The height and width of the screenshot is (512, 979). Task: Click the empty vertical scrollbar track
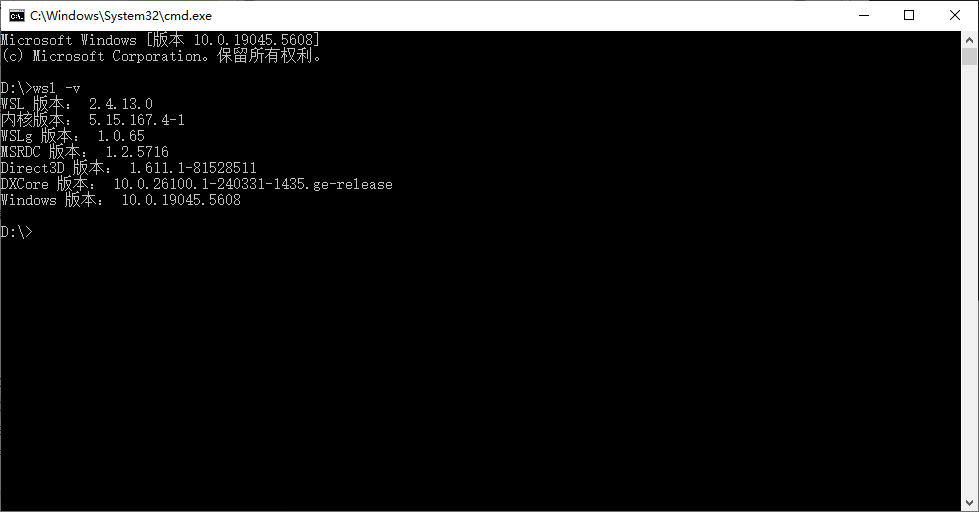(969, 281)
